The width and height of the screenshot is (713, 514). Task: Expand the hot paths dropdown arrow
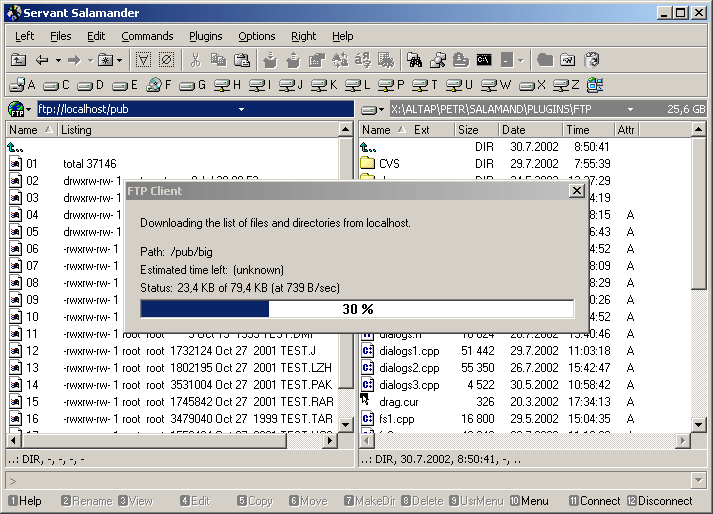pos(119,60)
